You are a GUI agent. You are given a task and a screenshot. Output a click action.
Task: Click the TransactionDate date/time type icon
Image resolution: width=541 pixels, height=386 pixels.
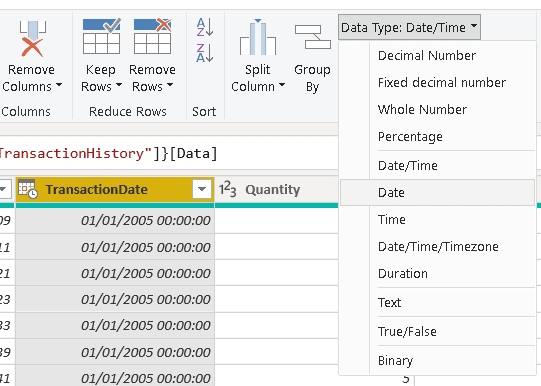[x=28, y=189]
